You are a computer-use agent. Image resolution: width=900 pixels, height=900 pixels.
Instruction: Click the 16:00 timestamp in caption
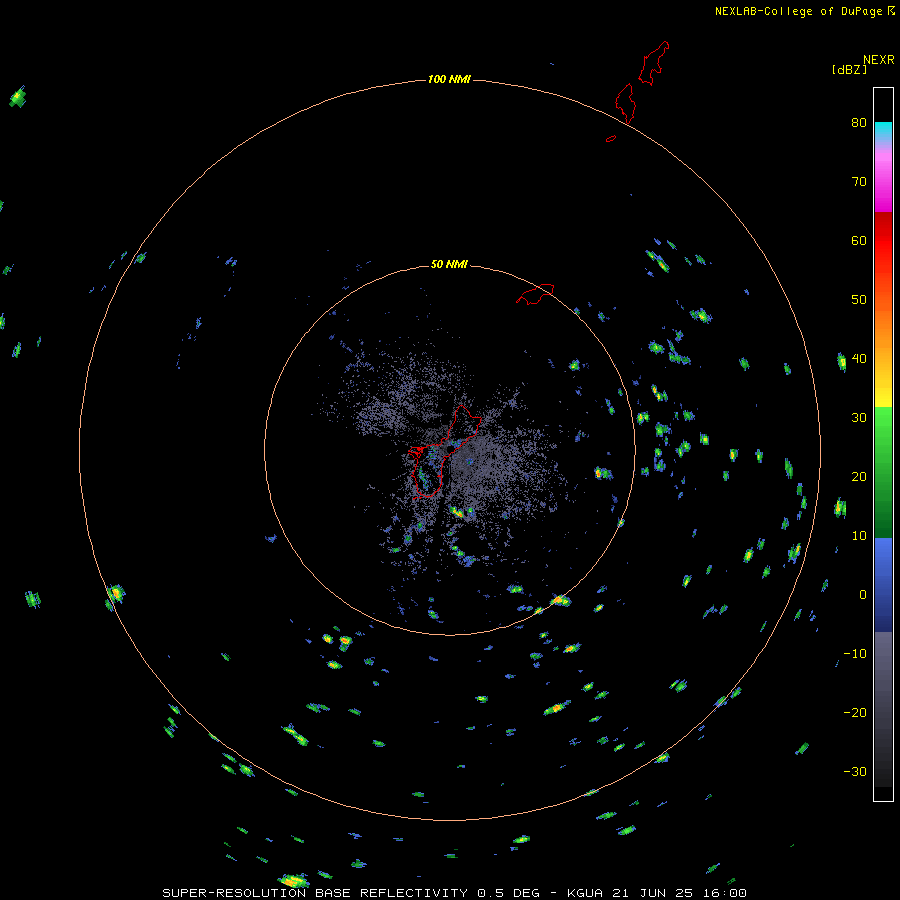[x=723, y=893]
